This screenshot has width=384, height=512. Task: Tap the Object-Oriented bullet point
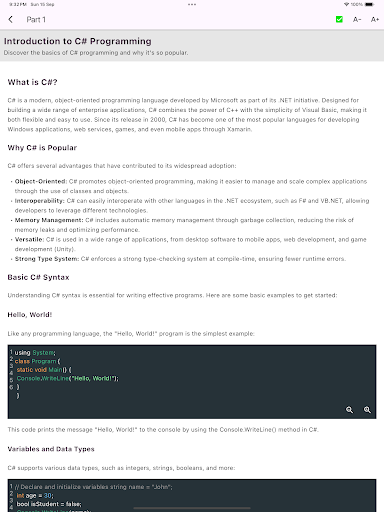point(190,186)
